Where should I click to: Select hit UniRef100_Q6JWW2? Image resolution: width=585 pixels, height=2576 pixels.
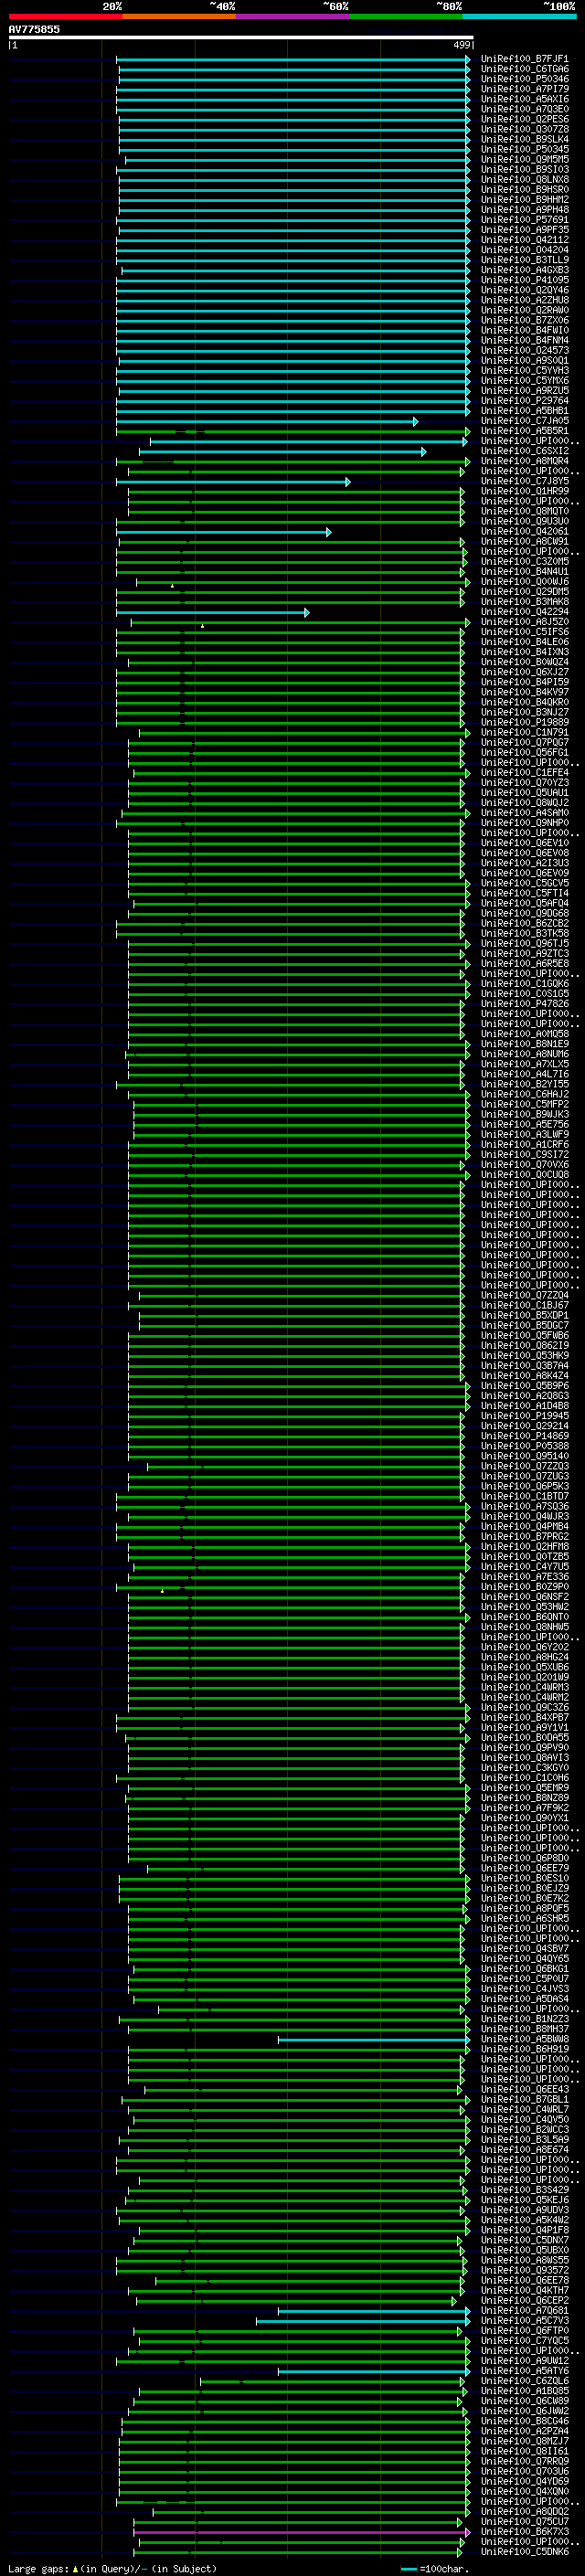524,2410
